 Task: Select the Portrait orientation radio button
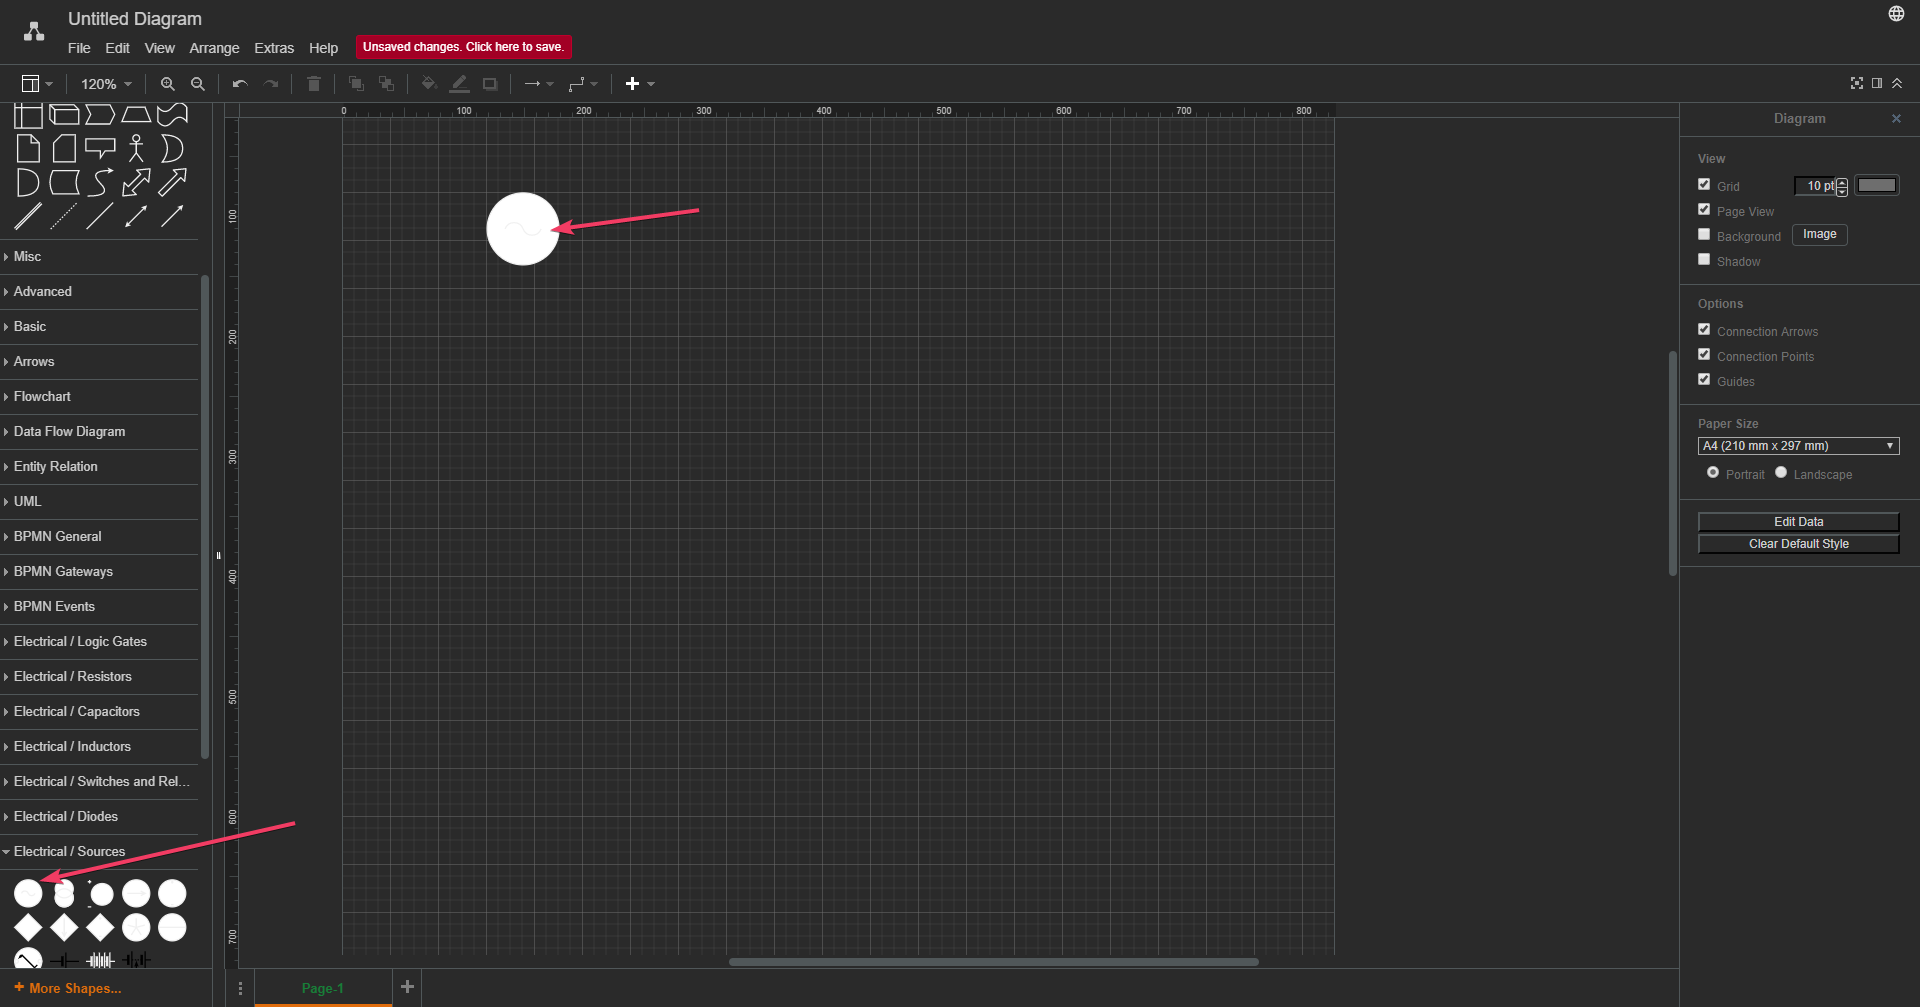tap(1713, 473)
